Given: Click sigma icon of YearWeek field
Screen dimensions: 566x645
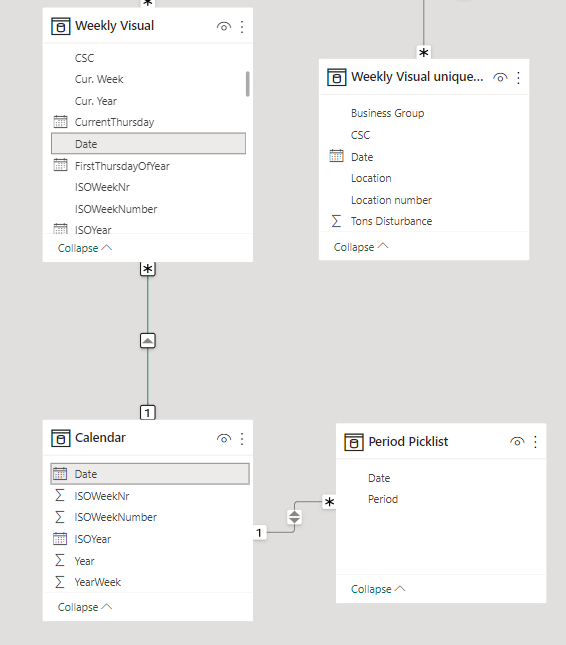Looking at the screenshot, I should click(x=60, y=582).
